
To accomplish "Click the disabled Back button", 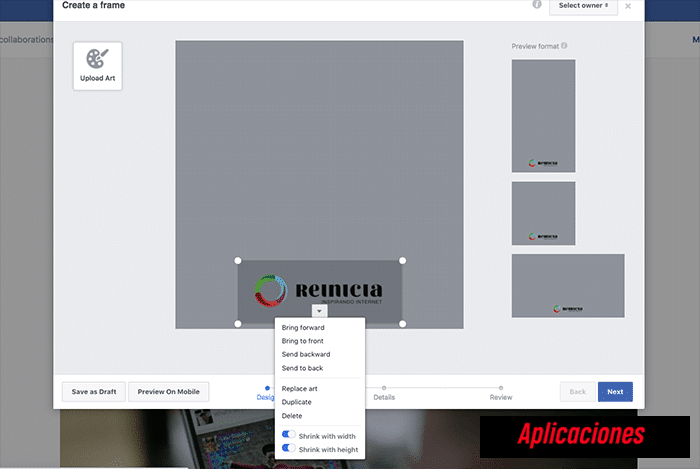I will (578, 392).
